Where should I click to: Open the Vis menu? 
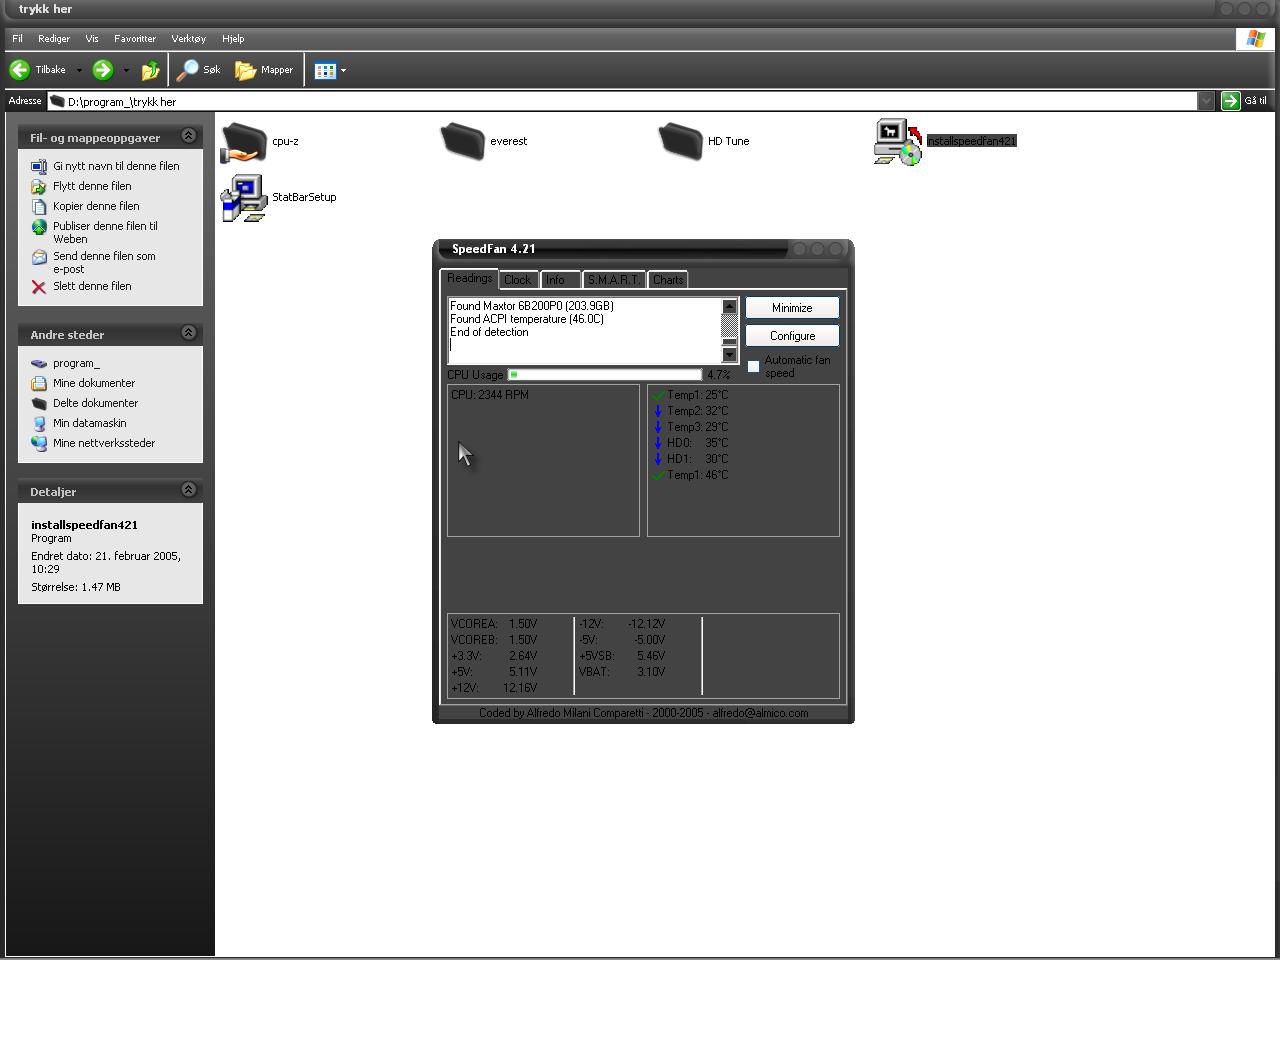tap(92, 39)
